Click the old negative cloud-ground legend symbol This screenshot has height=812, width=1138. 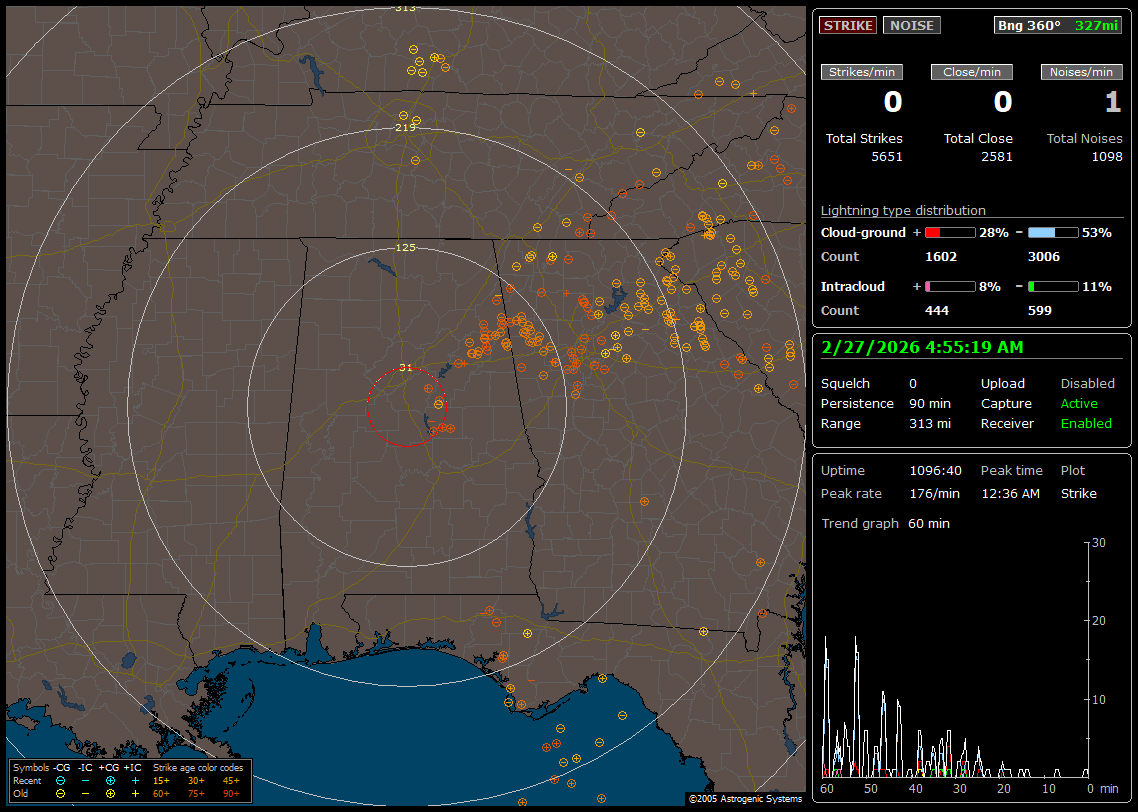point(60,793)
